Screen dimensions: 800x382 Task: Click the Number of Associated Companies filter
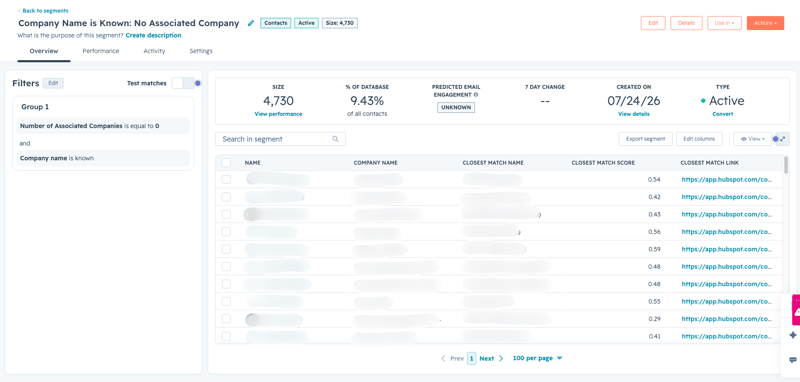104,125
